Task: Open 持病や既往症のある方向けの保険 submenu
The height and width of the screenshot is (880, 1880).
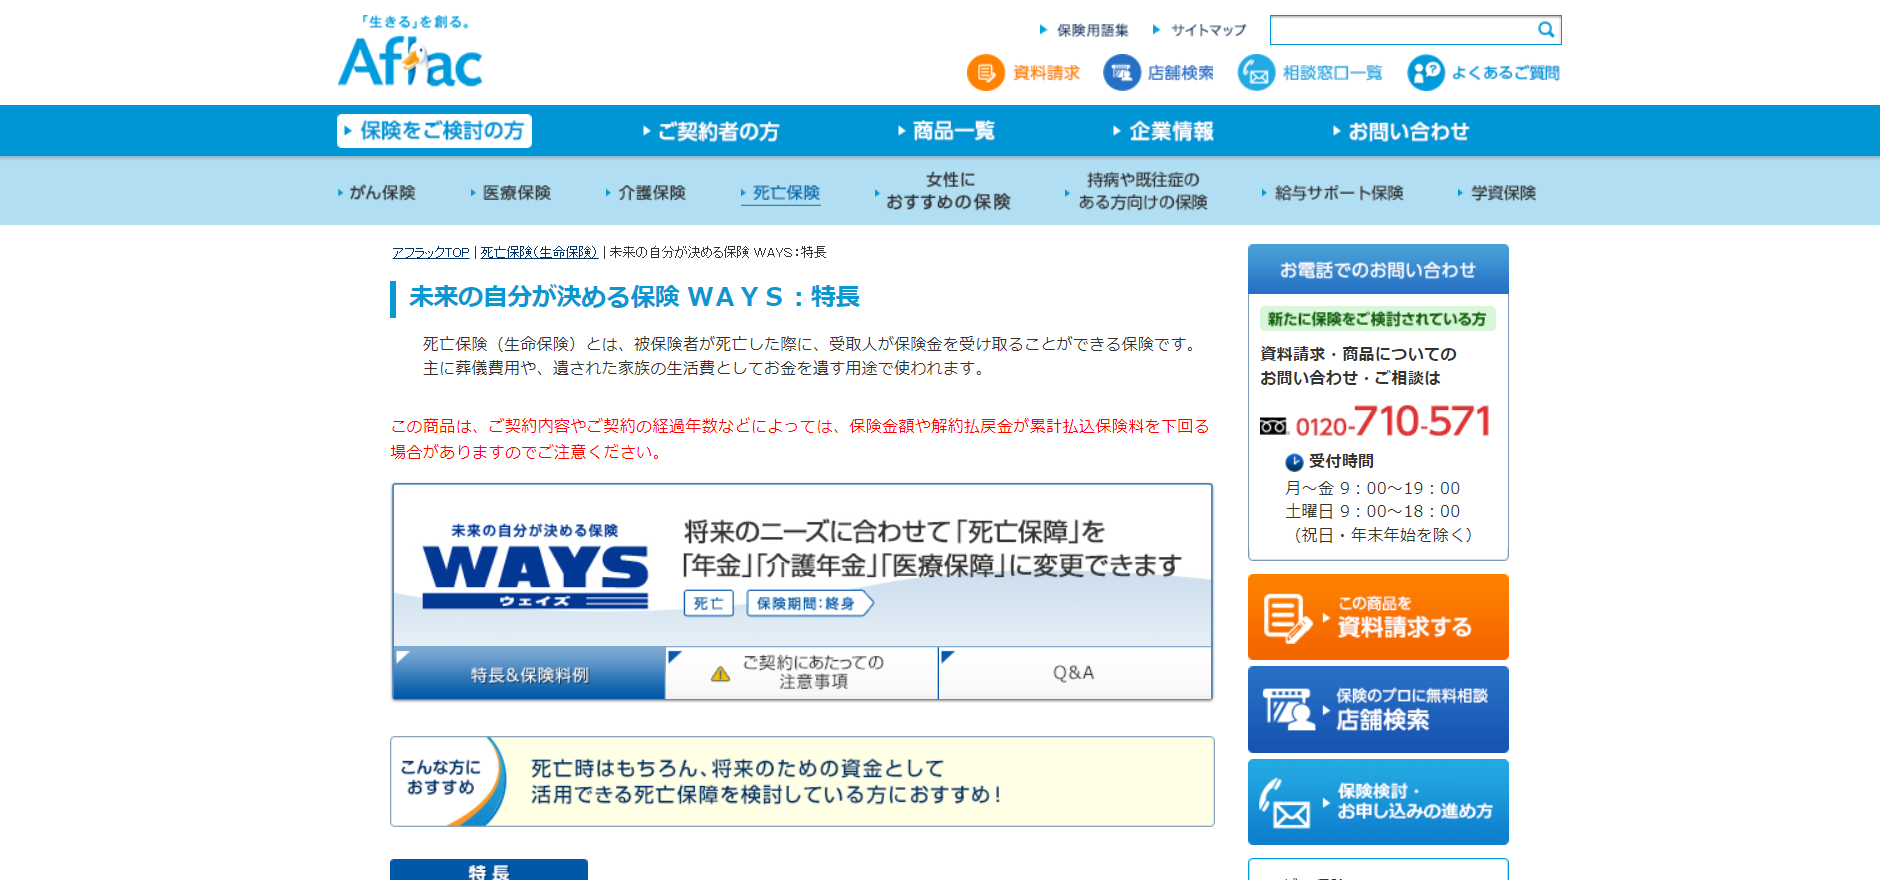Action: [x=1137, y=191]
